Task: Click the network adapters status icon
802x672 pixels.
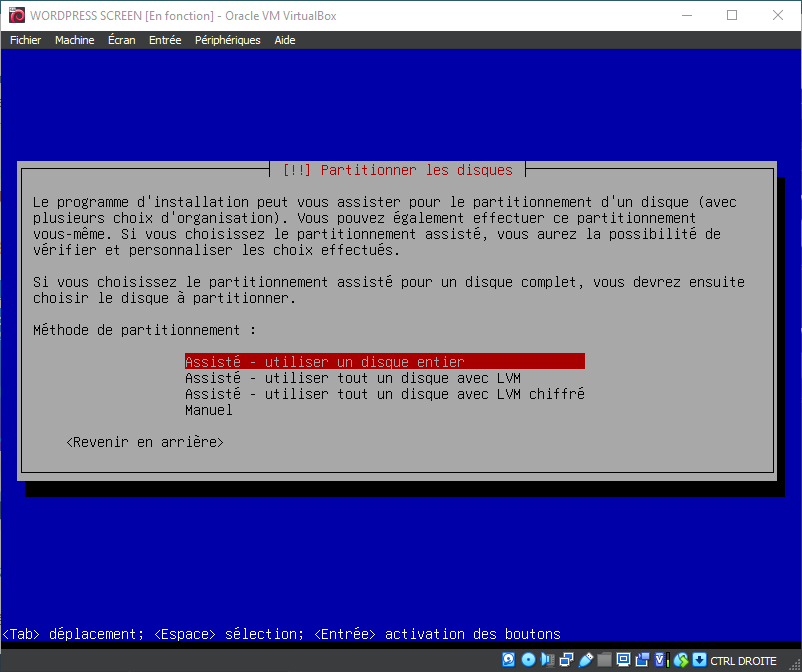Action: tap(566, 660)
